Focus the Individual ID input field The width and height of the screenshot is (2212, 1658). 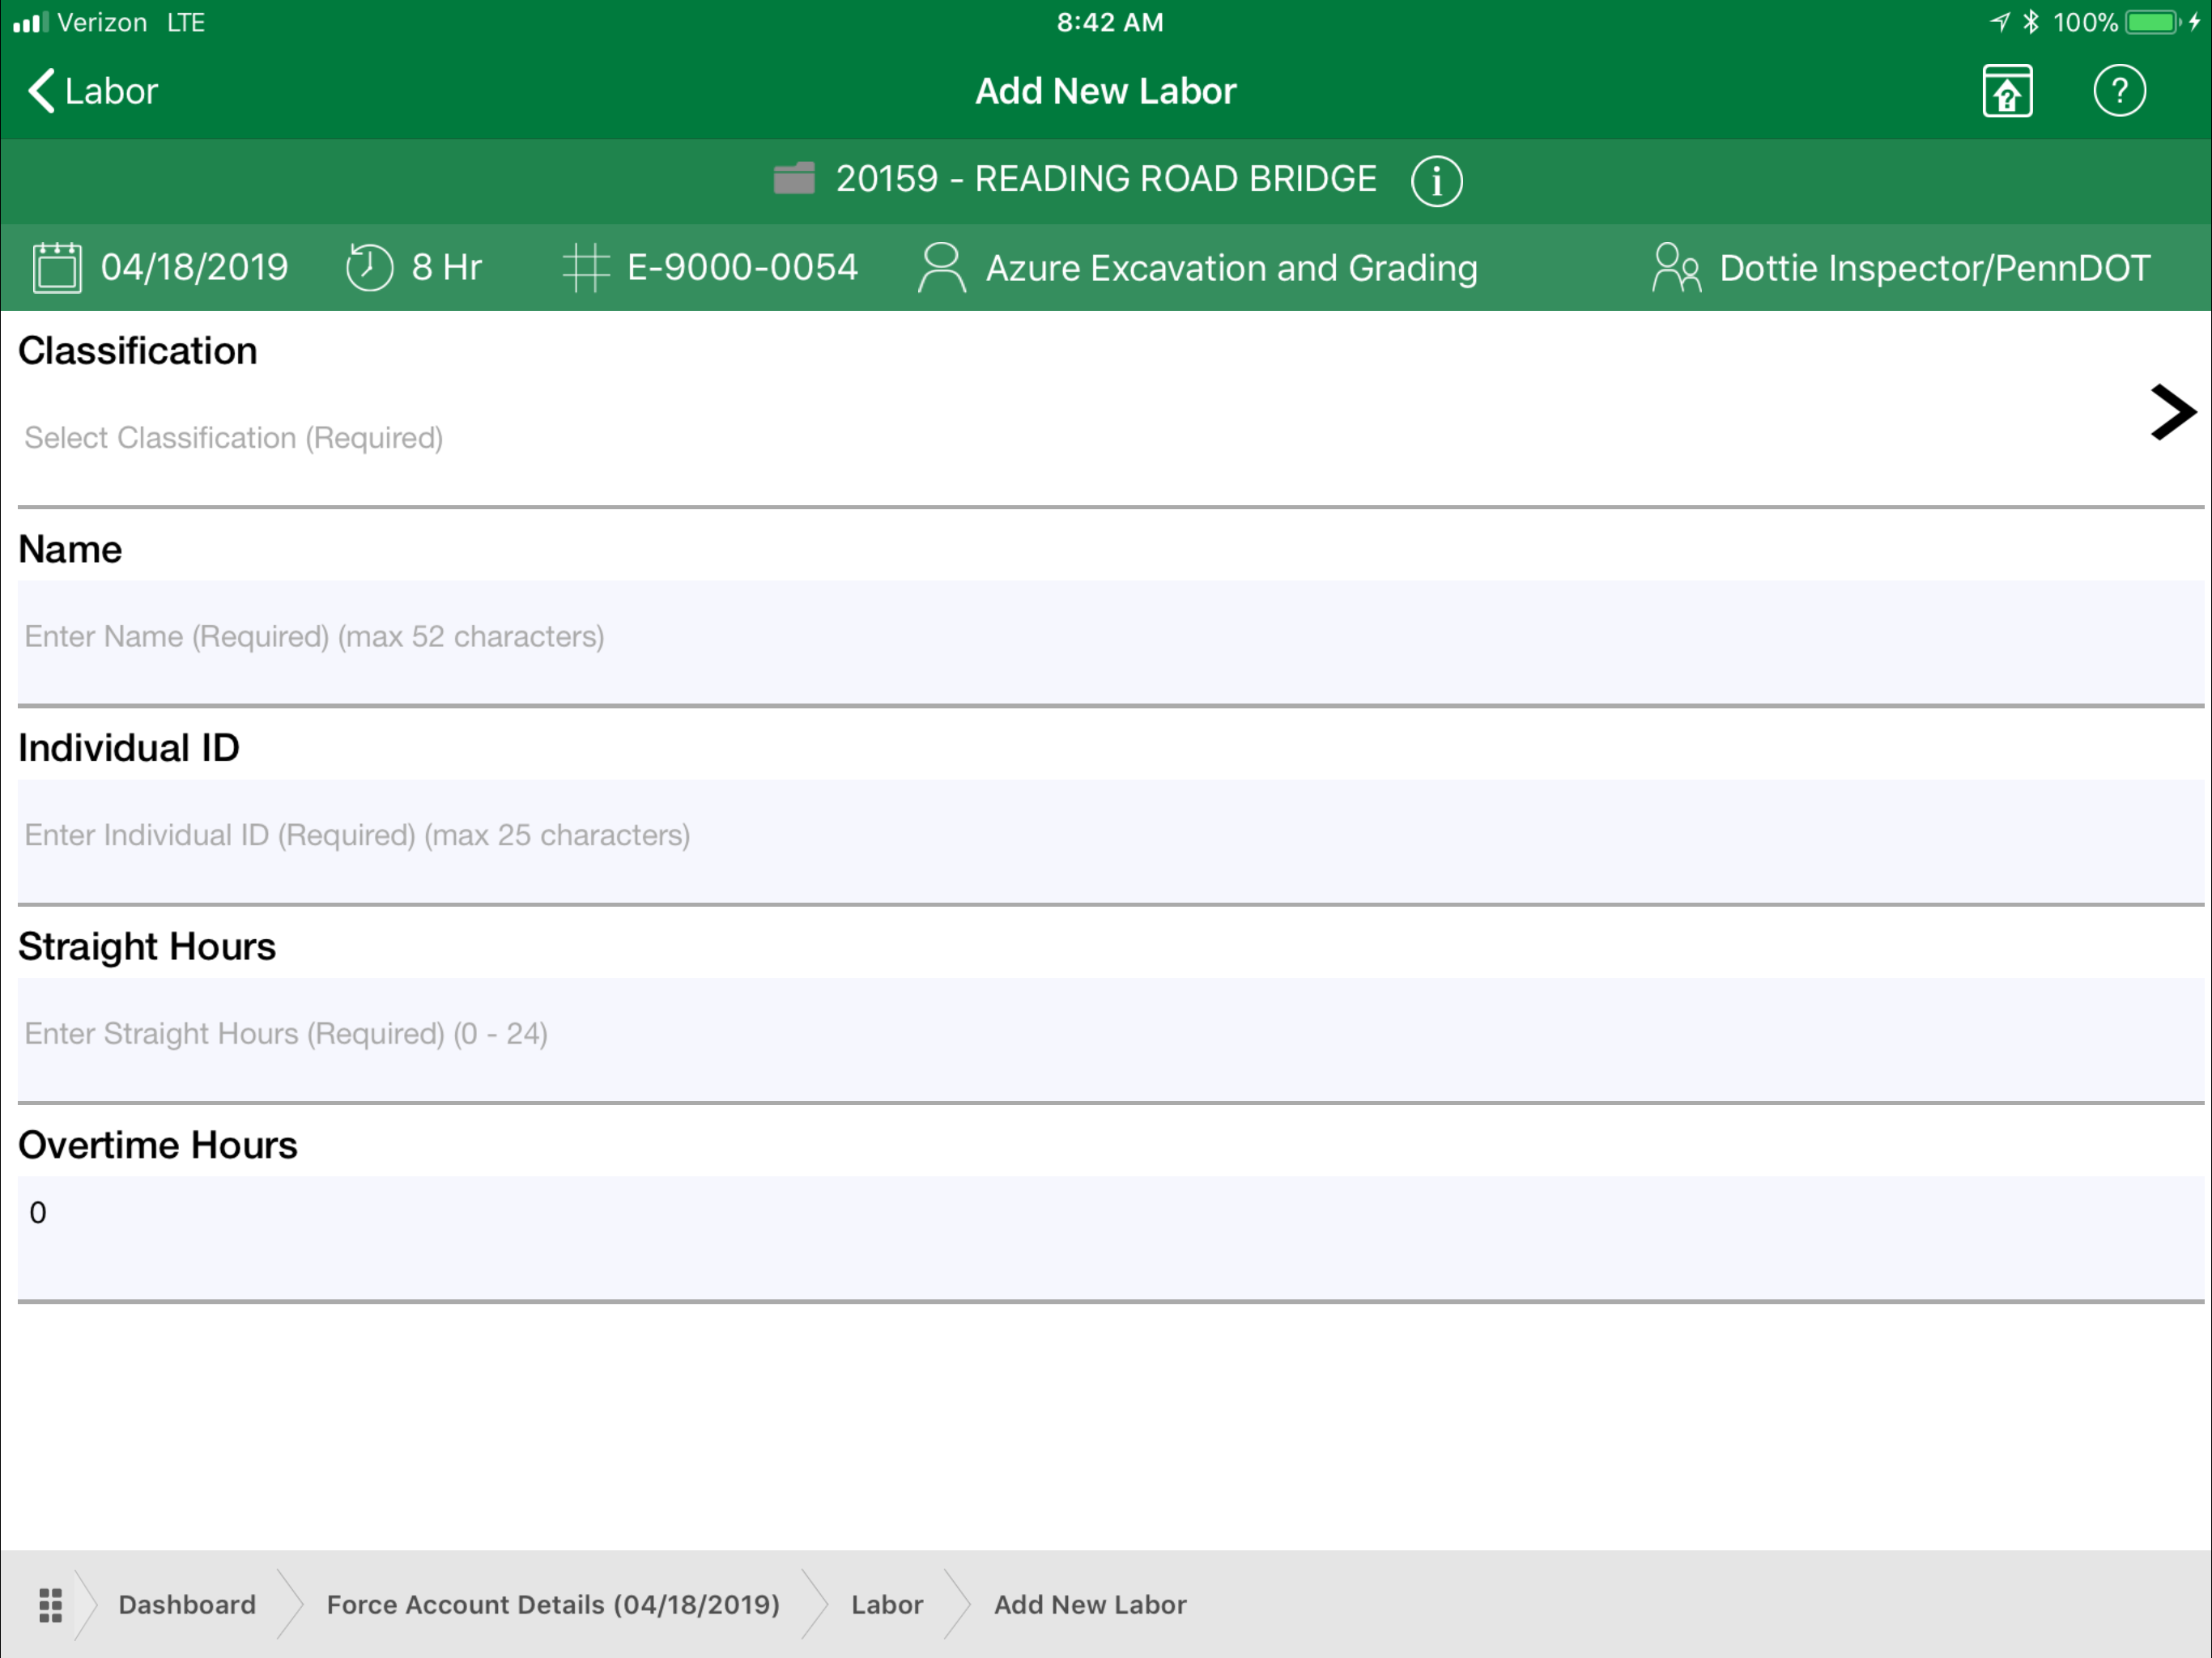coord(1111,840)
